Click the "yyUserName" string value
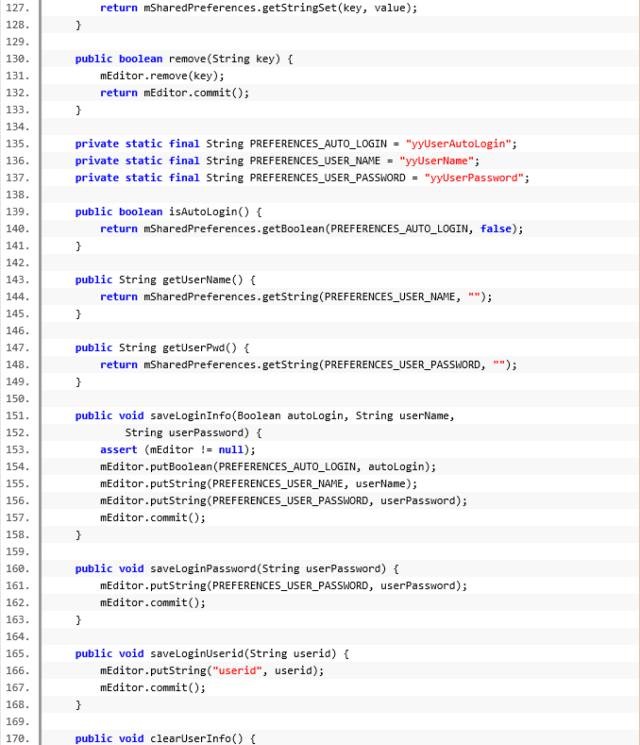 pos(439,160)
